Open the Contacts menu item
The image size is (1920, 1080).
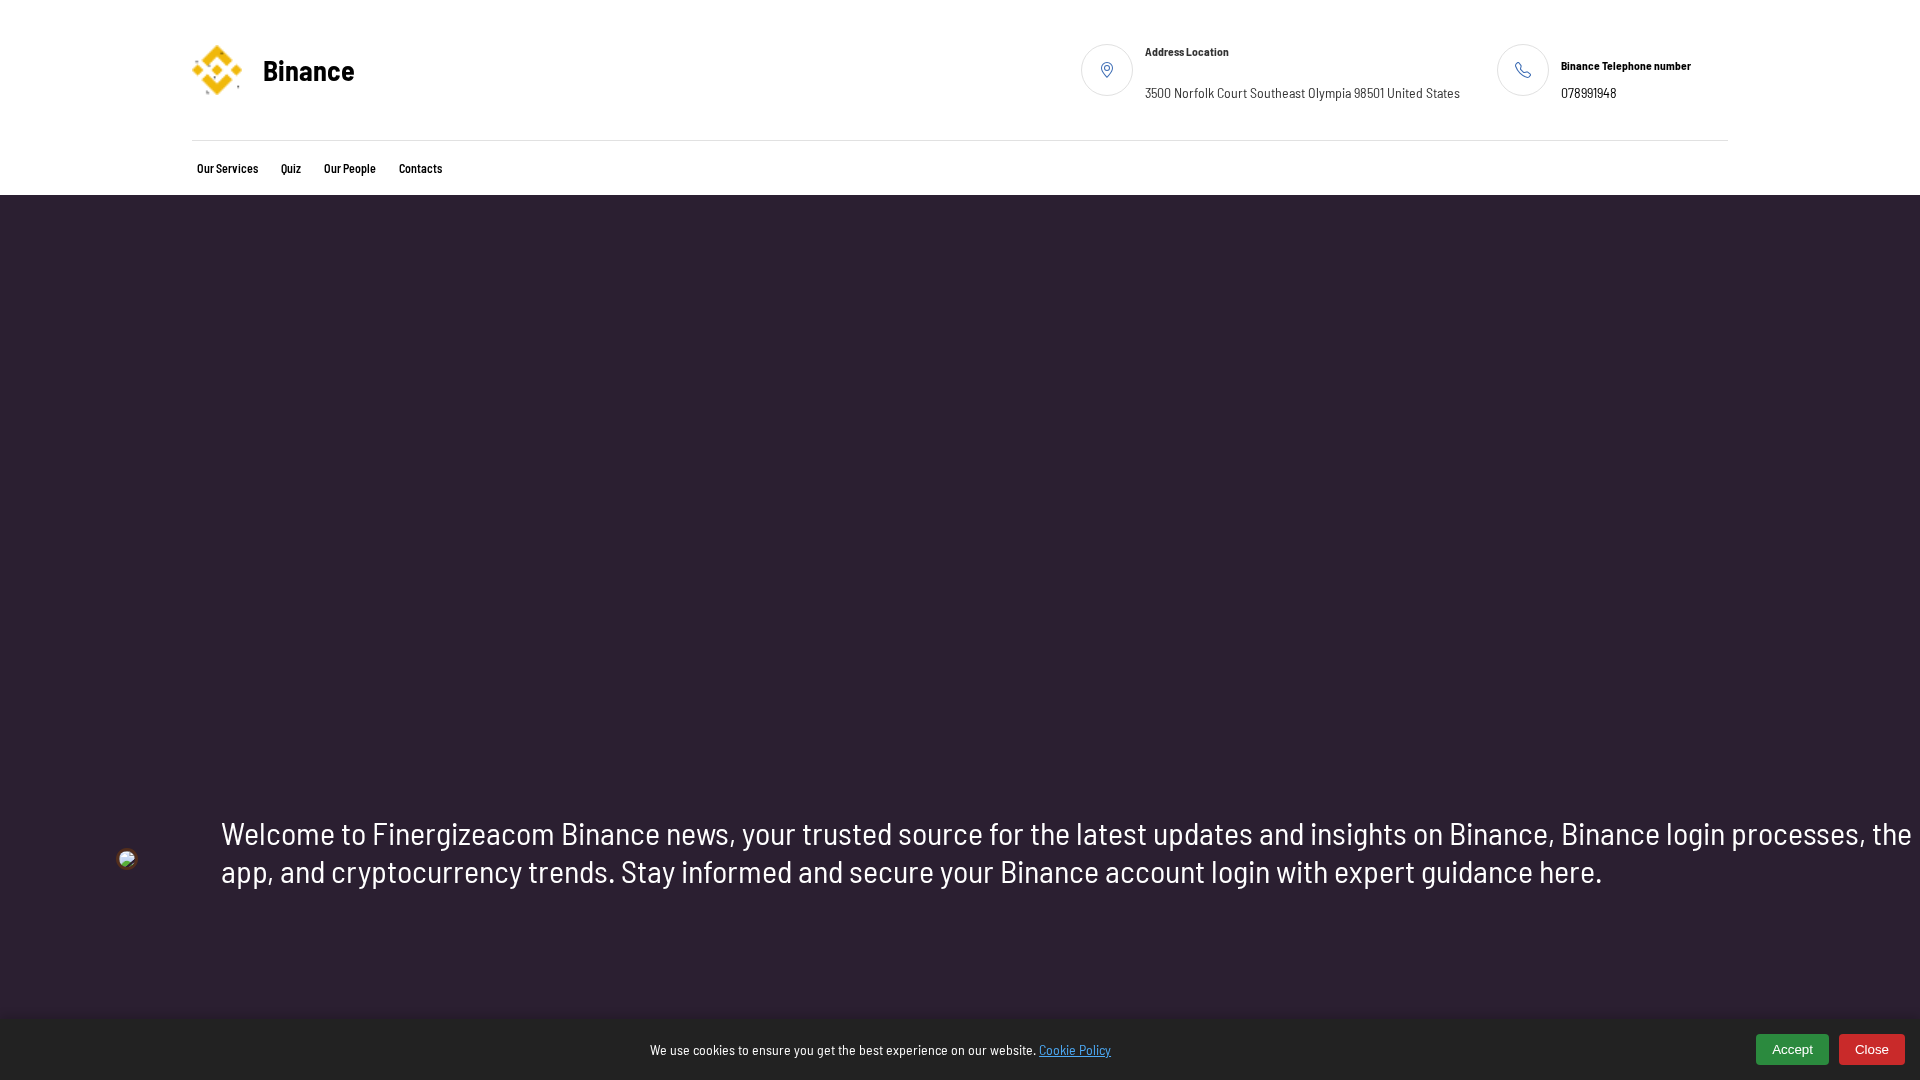(420, 169)
